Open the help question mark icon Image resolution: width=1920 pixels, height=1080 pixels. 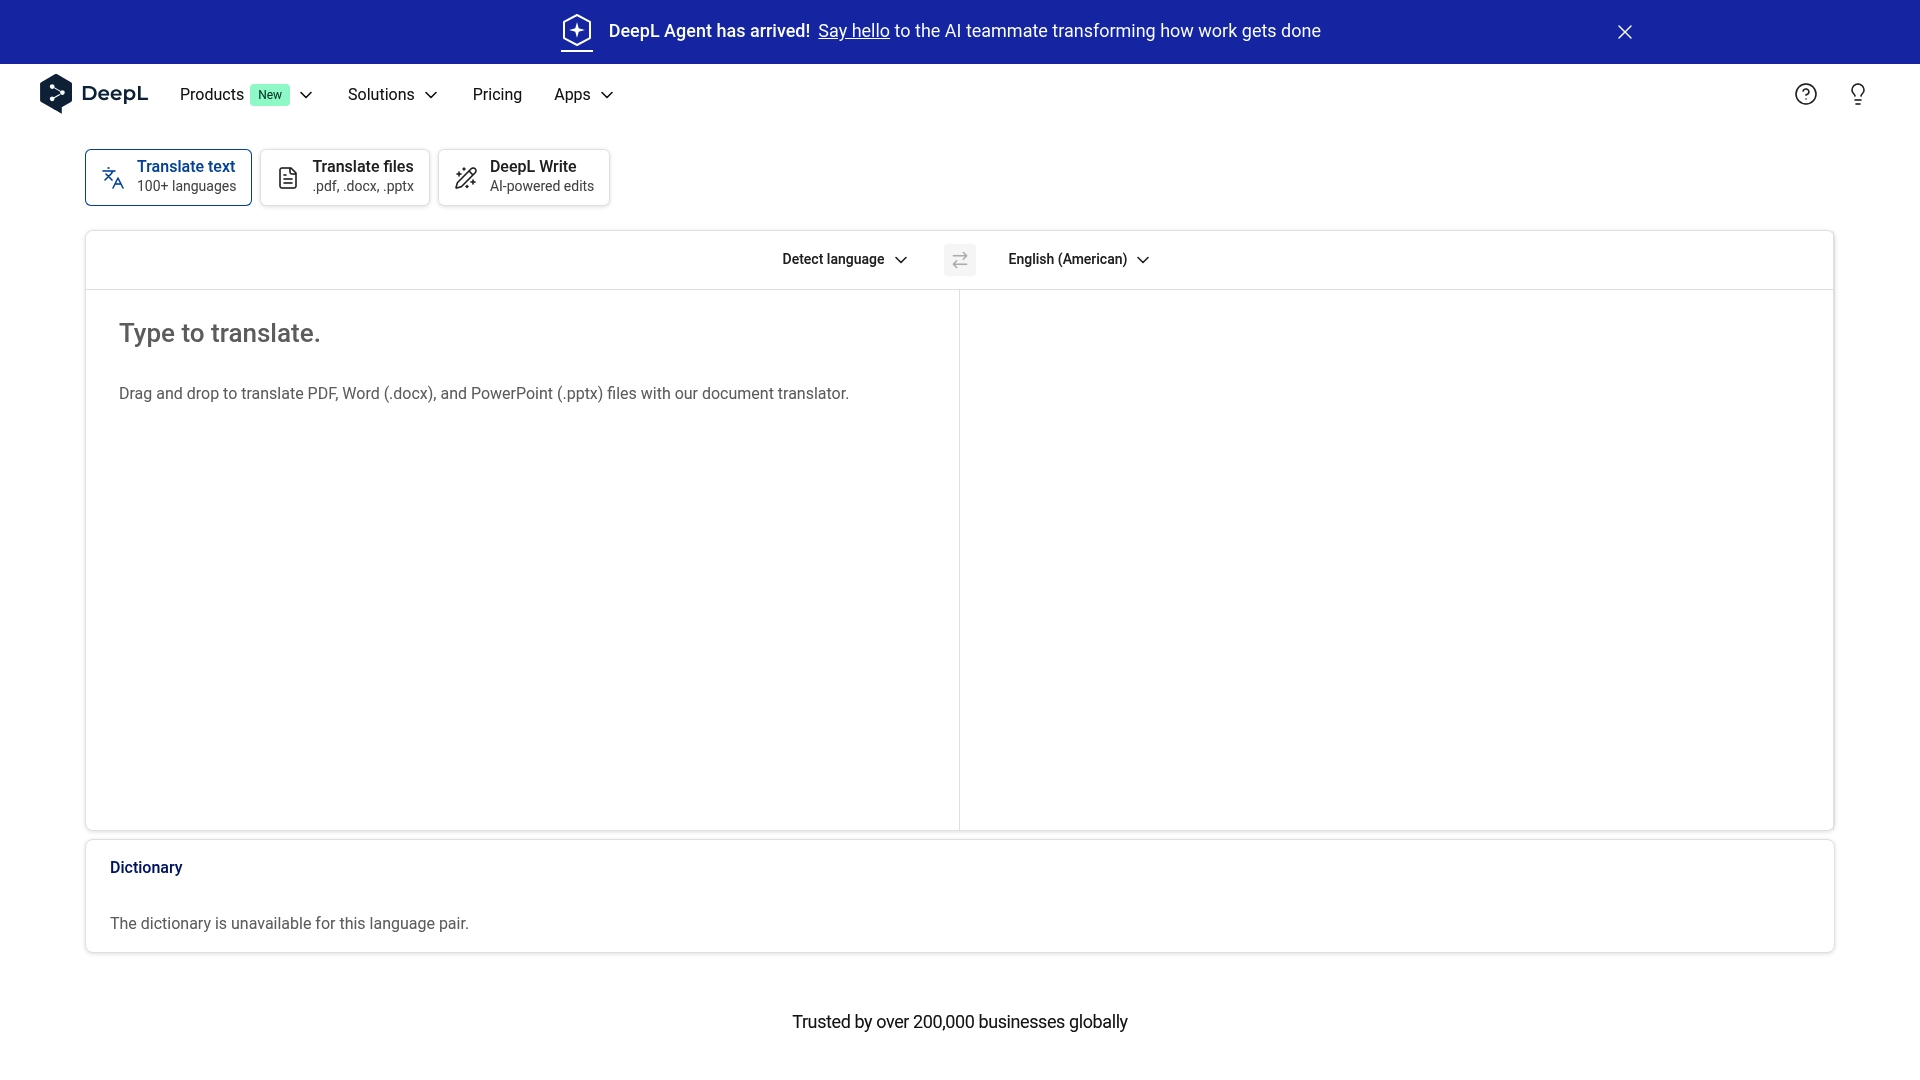tap(1806, 93)
